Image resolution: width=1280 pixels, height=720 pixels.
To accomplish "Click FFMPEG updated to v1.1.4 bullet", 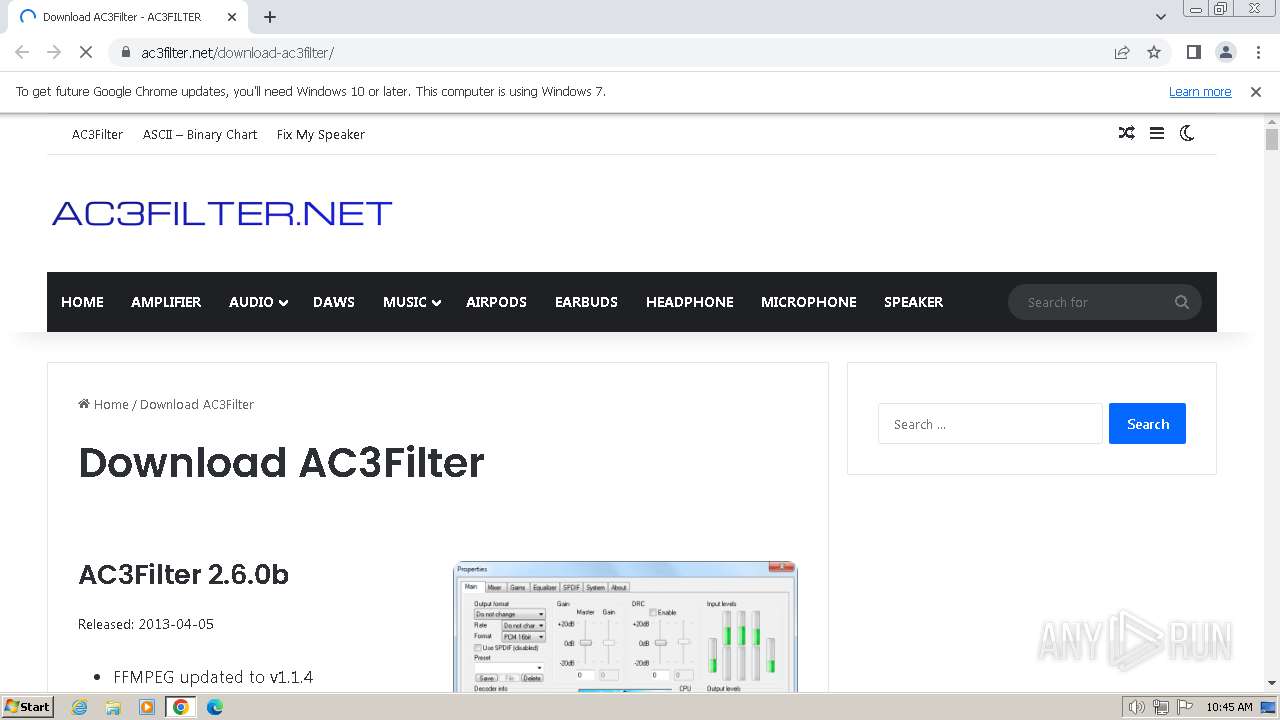I will (x=213, y=677).
